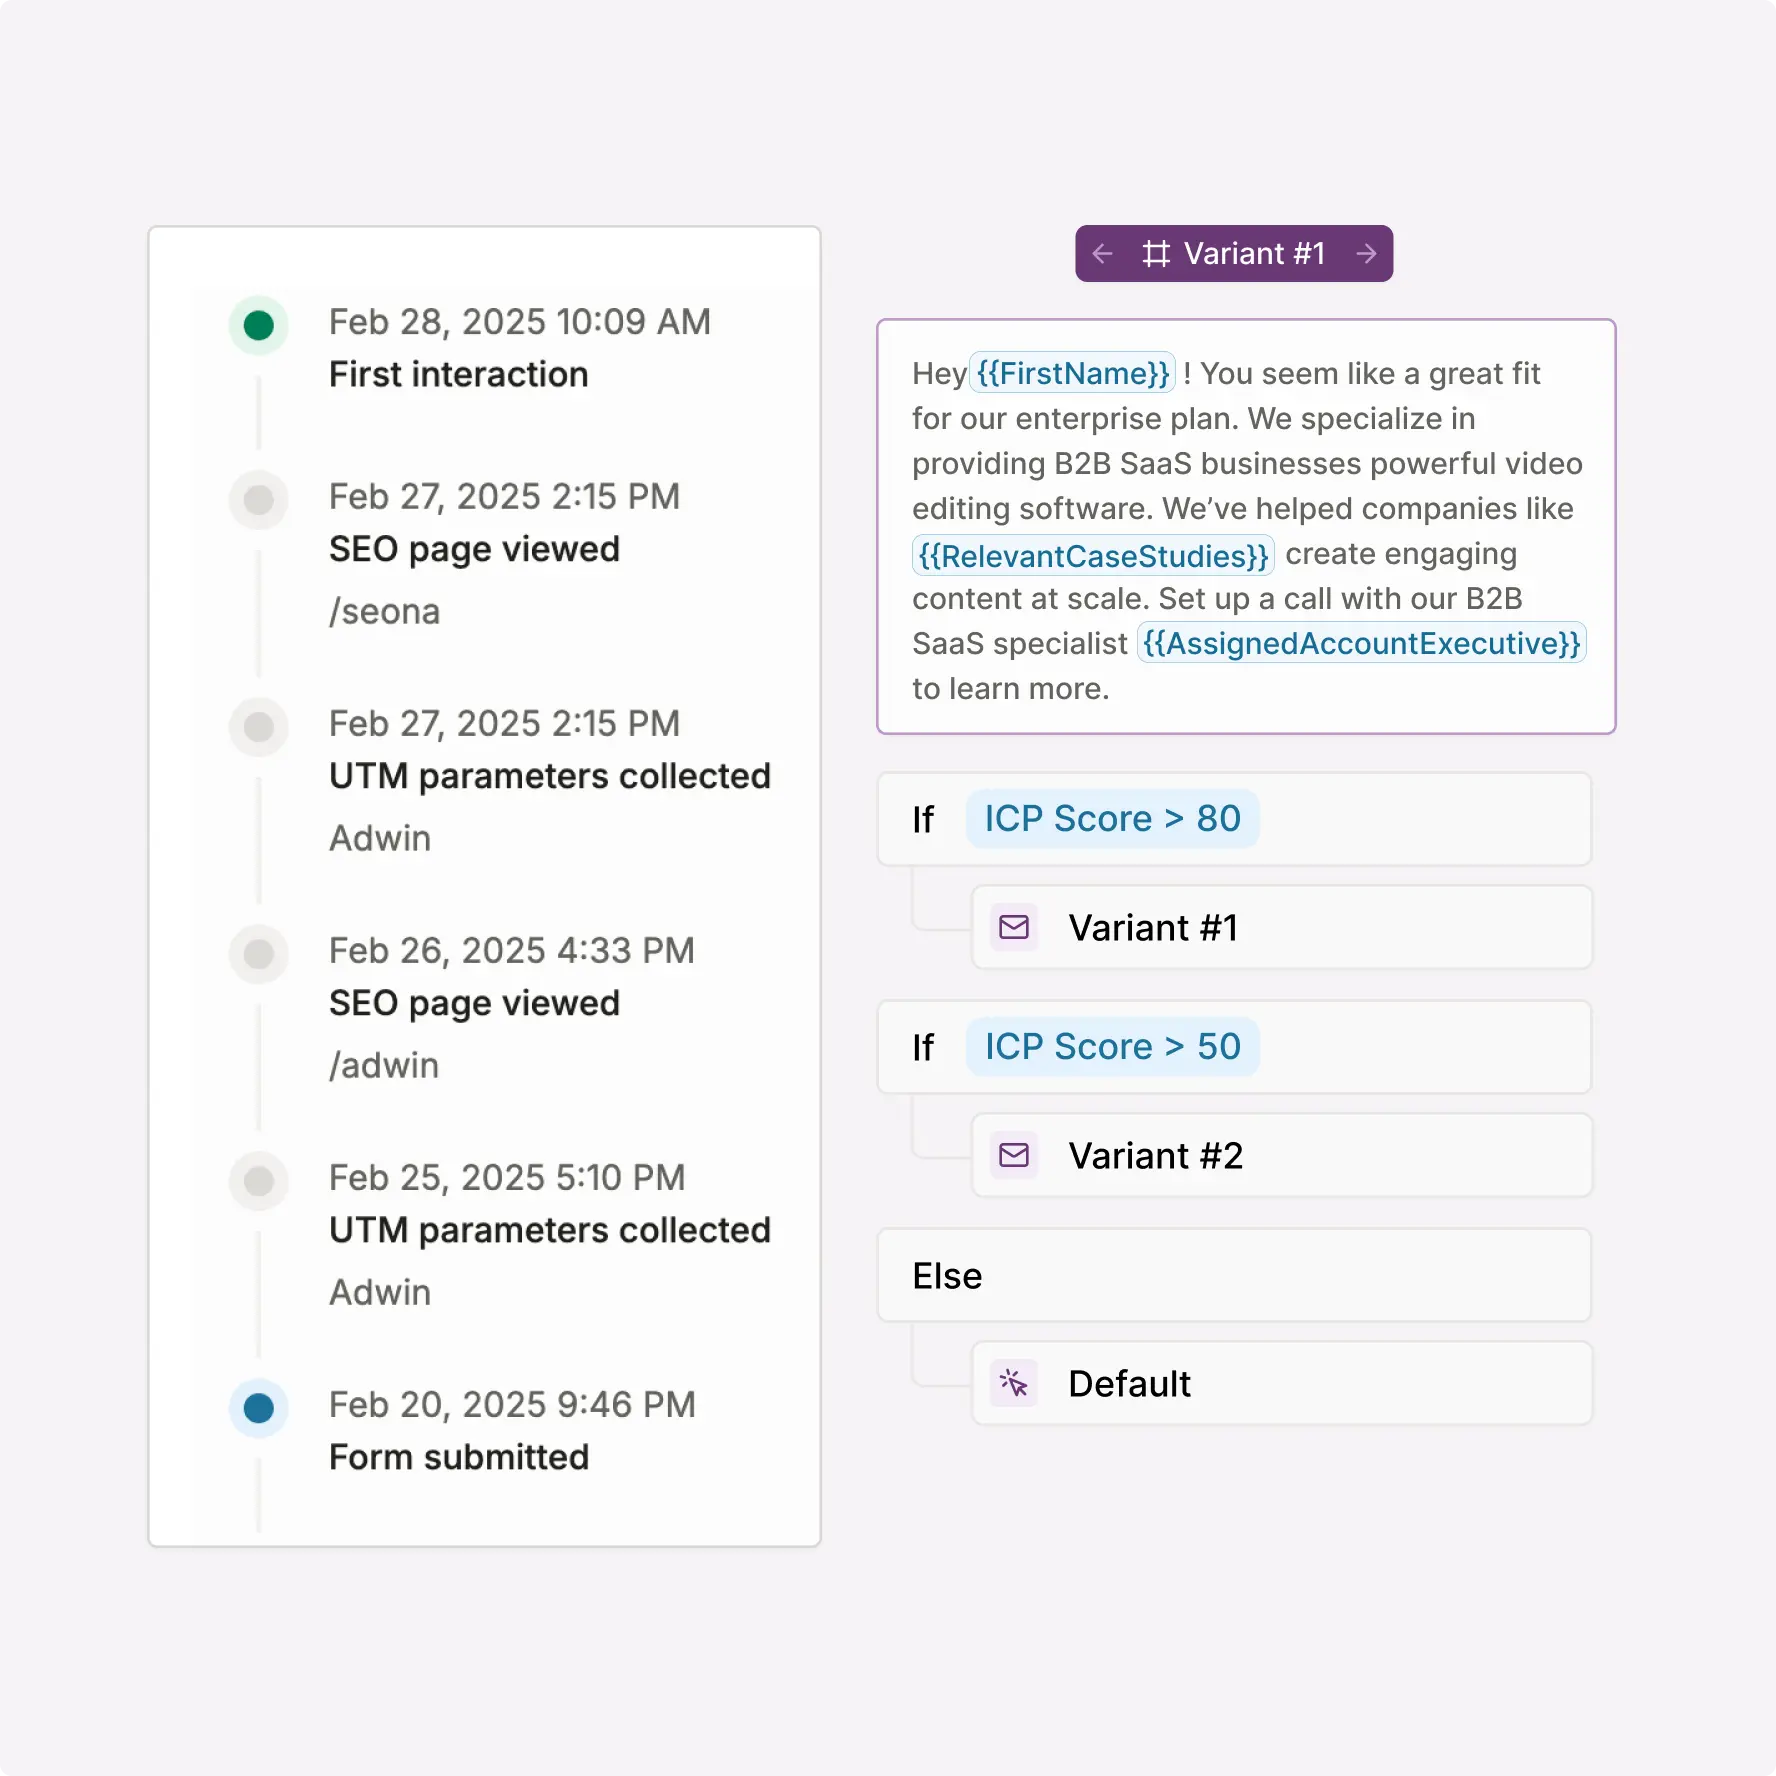Open the Variant #2 email step
1776x1776 pixels.
click(1282, 1155)
